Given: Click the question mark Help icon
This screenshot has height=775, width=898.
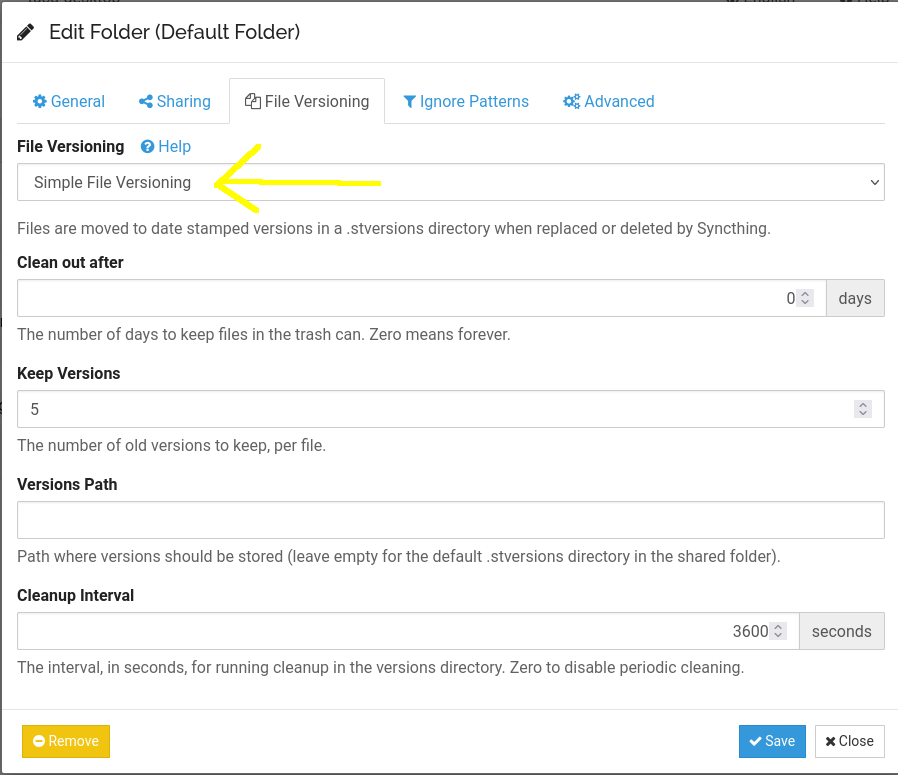Looking at the screenshot, I should (148, 146).
